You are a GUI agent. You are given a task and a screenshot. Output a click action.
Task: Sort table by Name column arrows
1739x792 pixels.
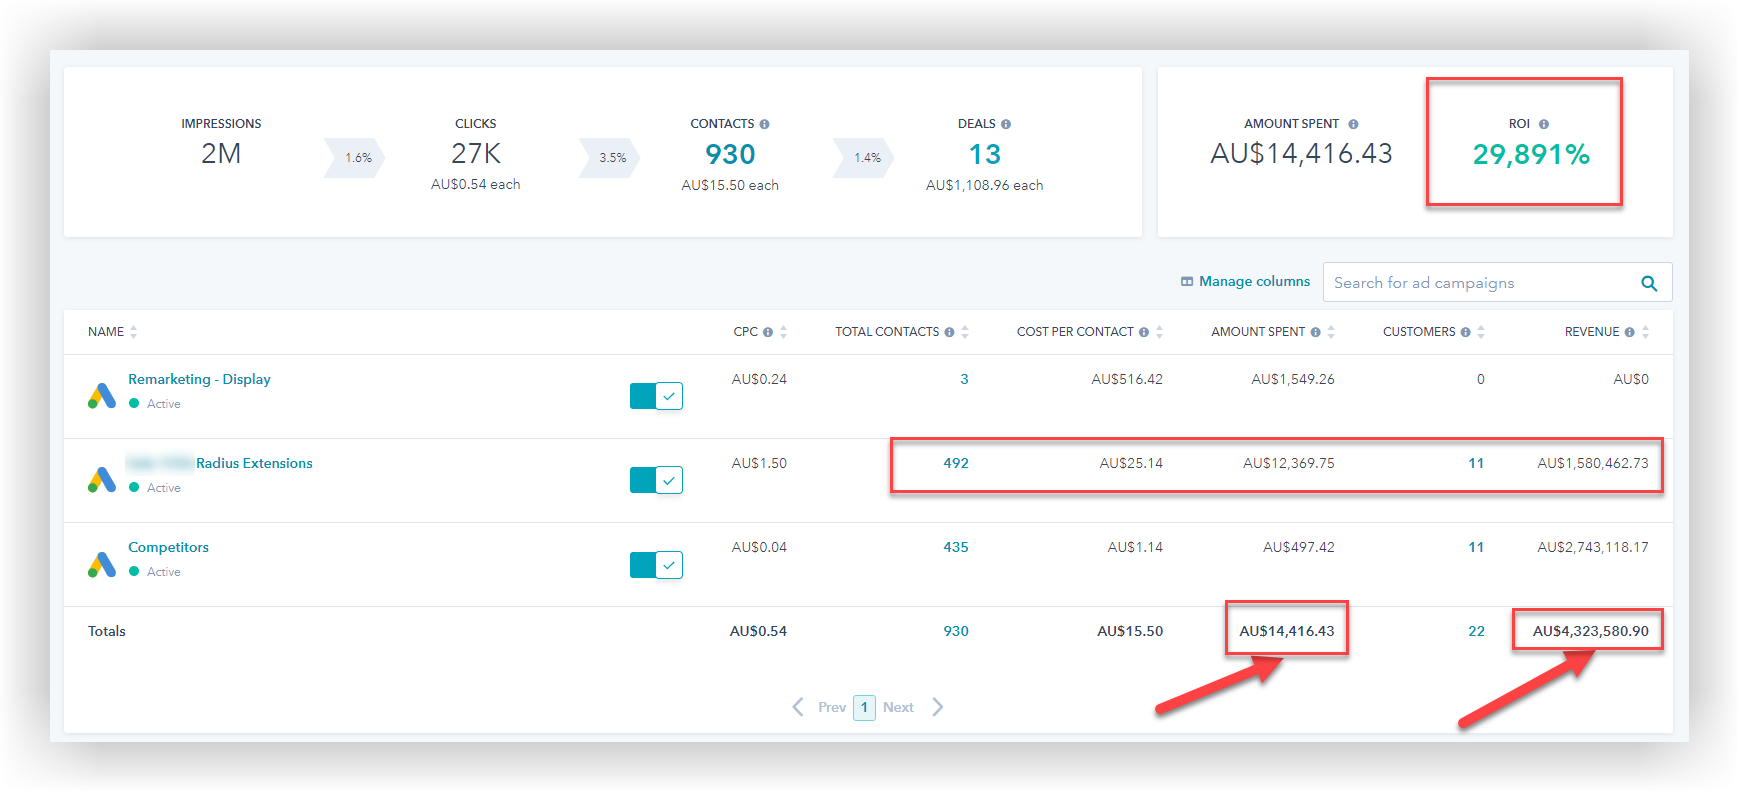tap(133, 332)
